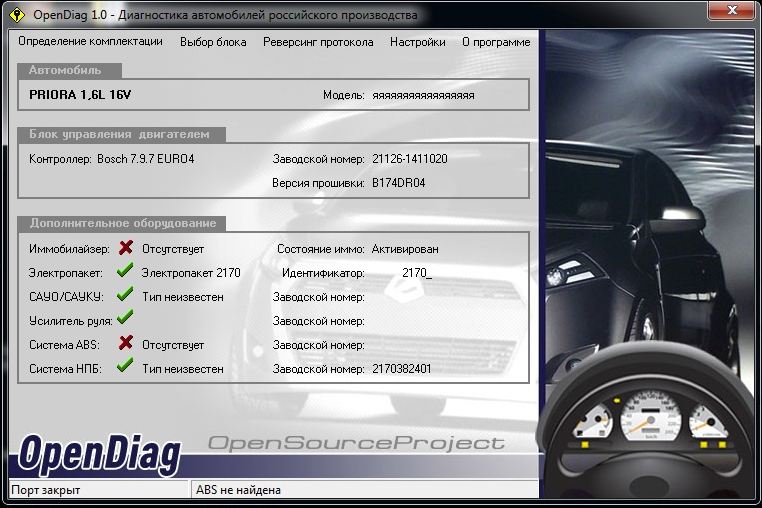762x508 pixels.
Task: Click the red cross next to Система ABS
Action: [125, 343]
